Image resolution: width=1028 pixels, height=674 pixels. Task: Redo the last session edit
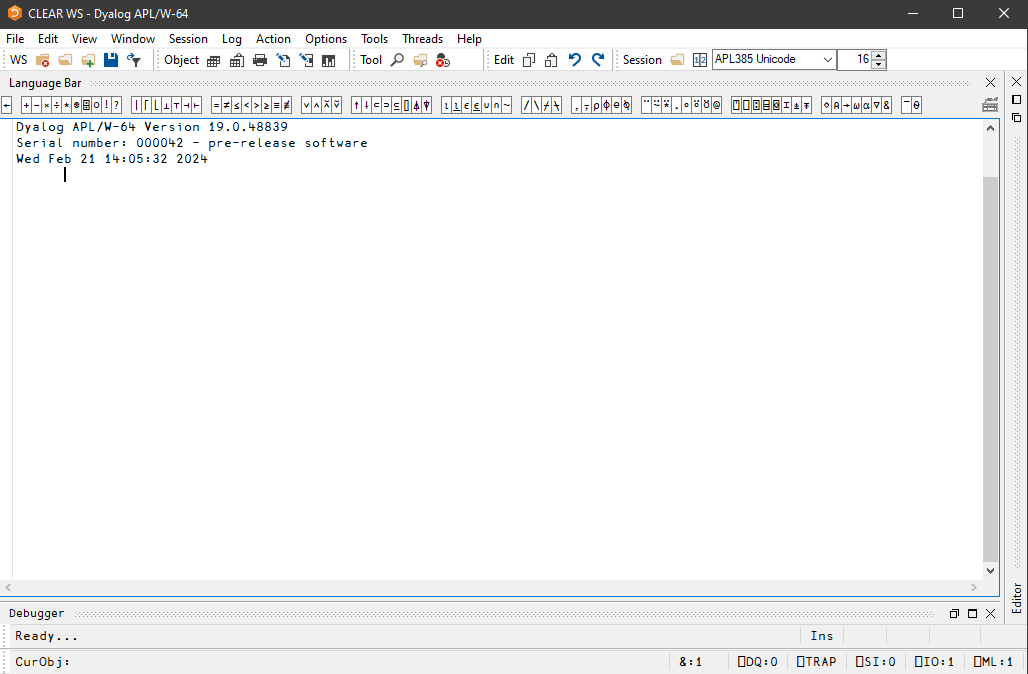(x=598, y=59)
